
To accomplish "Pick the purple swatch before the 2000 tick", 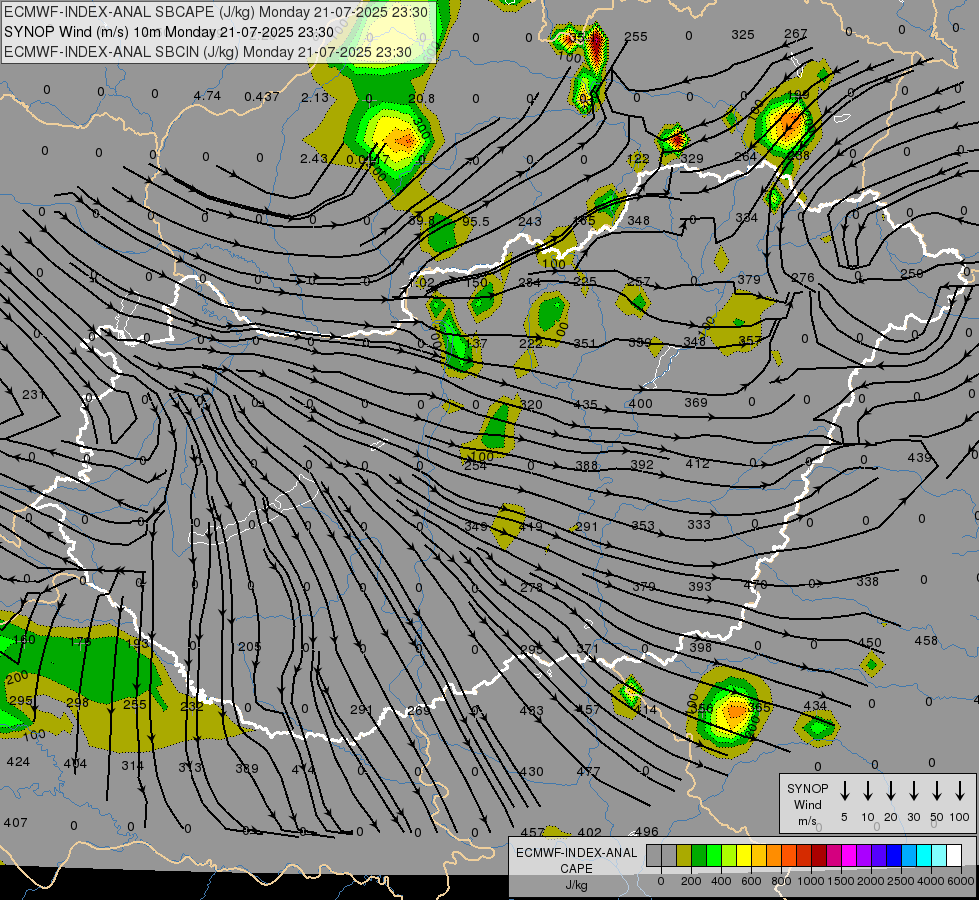I will click(x=863, y=856).
